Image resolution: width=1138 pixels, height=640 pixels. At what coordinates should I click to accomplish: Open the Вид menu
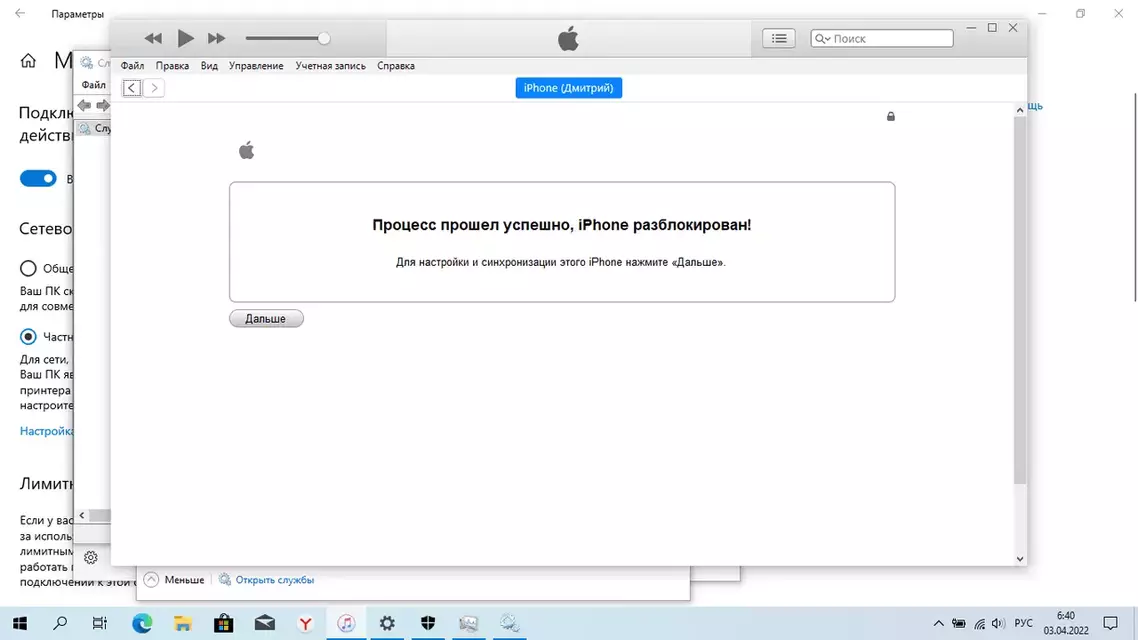coord(209,65)
